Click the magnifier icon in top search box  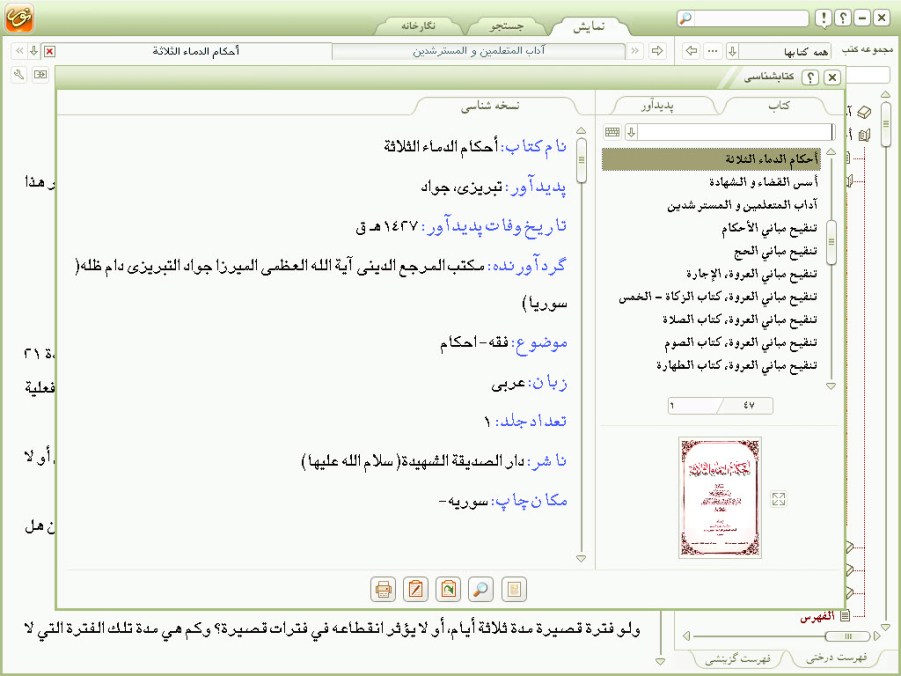click(686, 18)
